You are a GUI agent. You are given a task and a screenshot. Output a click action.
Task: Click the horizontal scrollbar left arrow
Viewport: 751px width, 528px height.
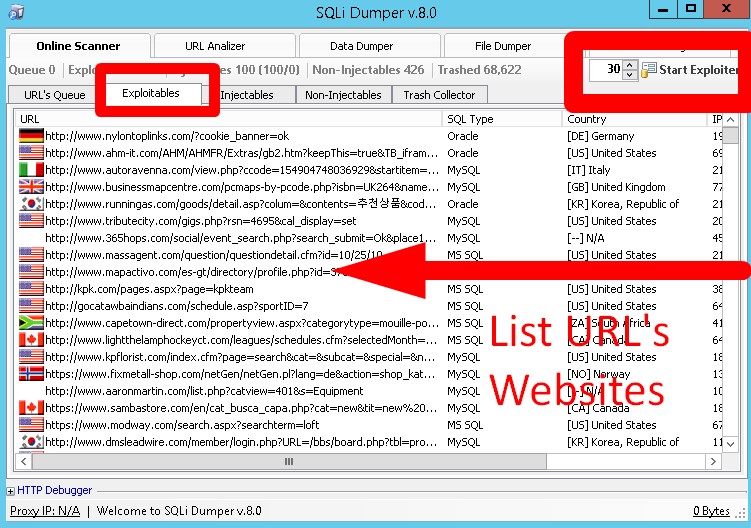pos(23,461)
